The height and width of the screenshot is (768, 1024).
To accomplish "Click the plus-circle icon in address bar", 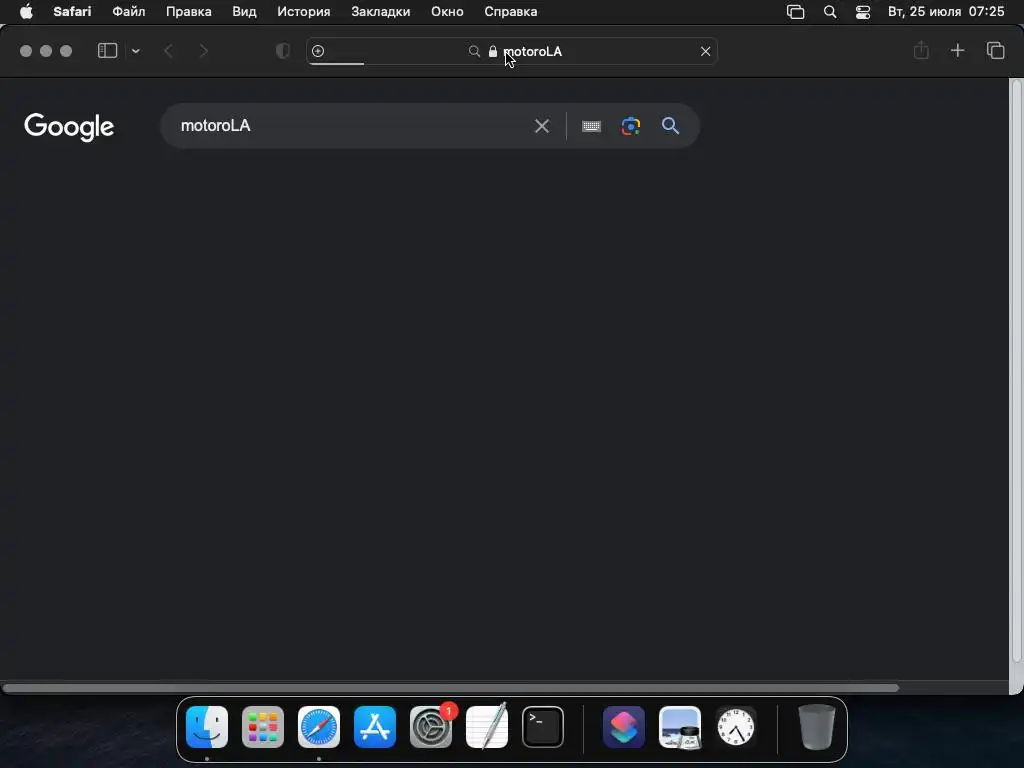I will 318,51.
